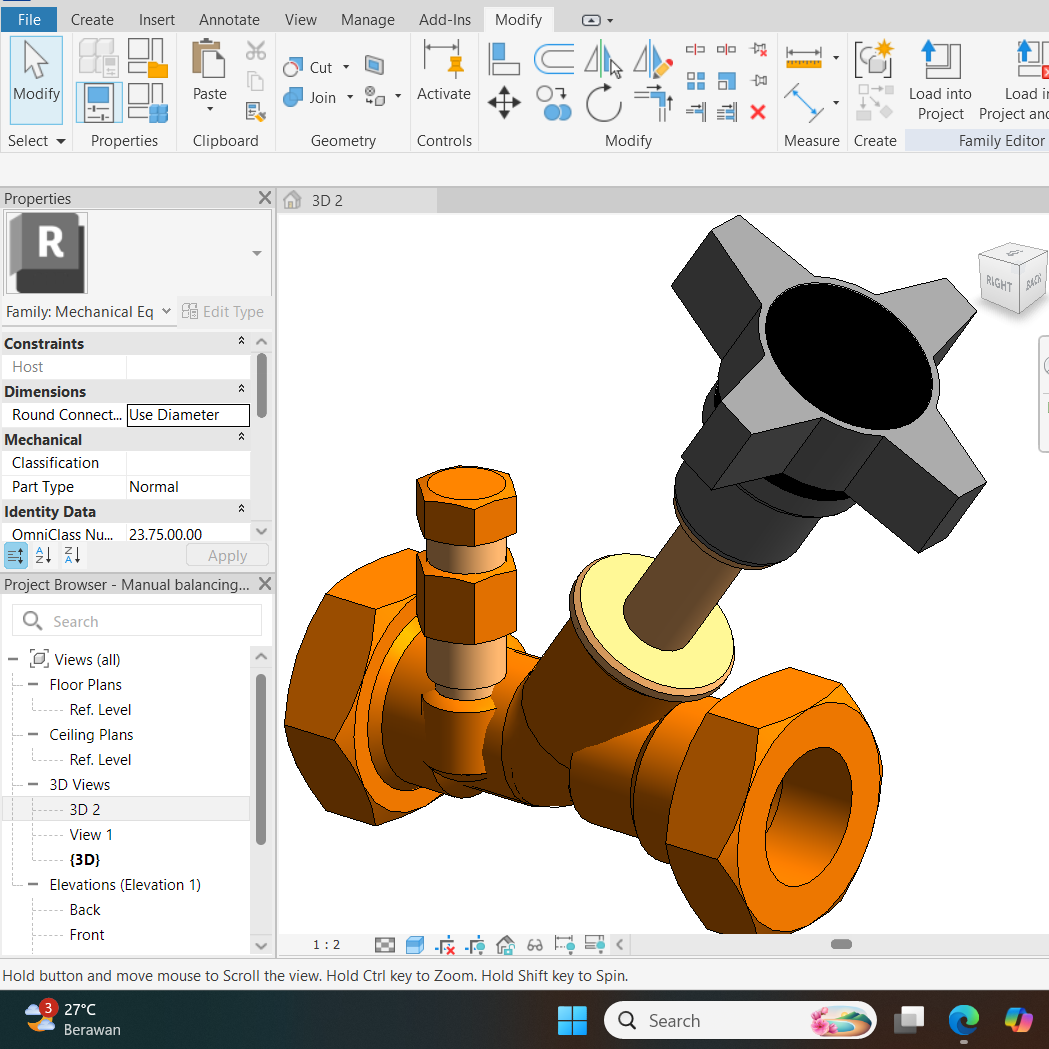Click the Array tool icon
Screen dimensions: 1049x1049
[x=696, y=81]
